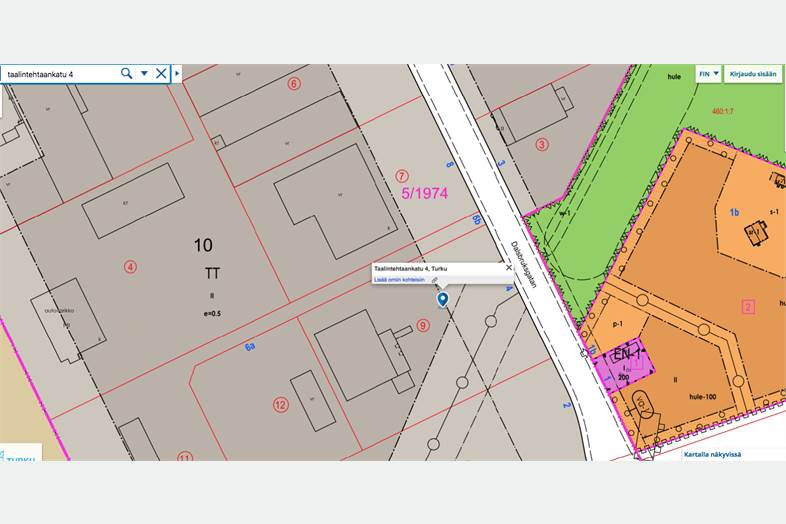
Task: Click the Turku logo in the corner
Action: [20, 455]
